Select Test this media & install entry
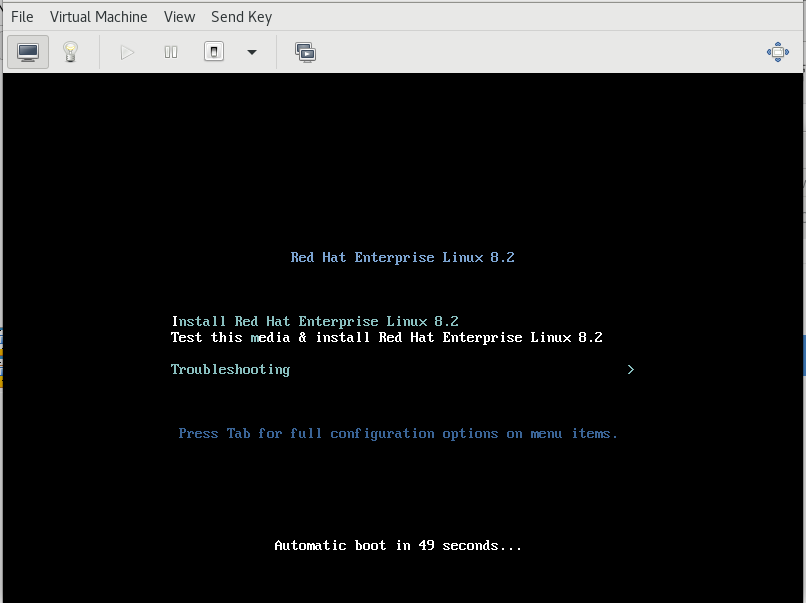Viewport: 806px width, 603px height. click(x=387, y=337)
